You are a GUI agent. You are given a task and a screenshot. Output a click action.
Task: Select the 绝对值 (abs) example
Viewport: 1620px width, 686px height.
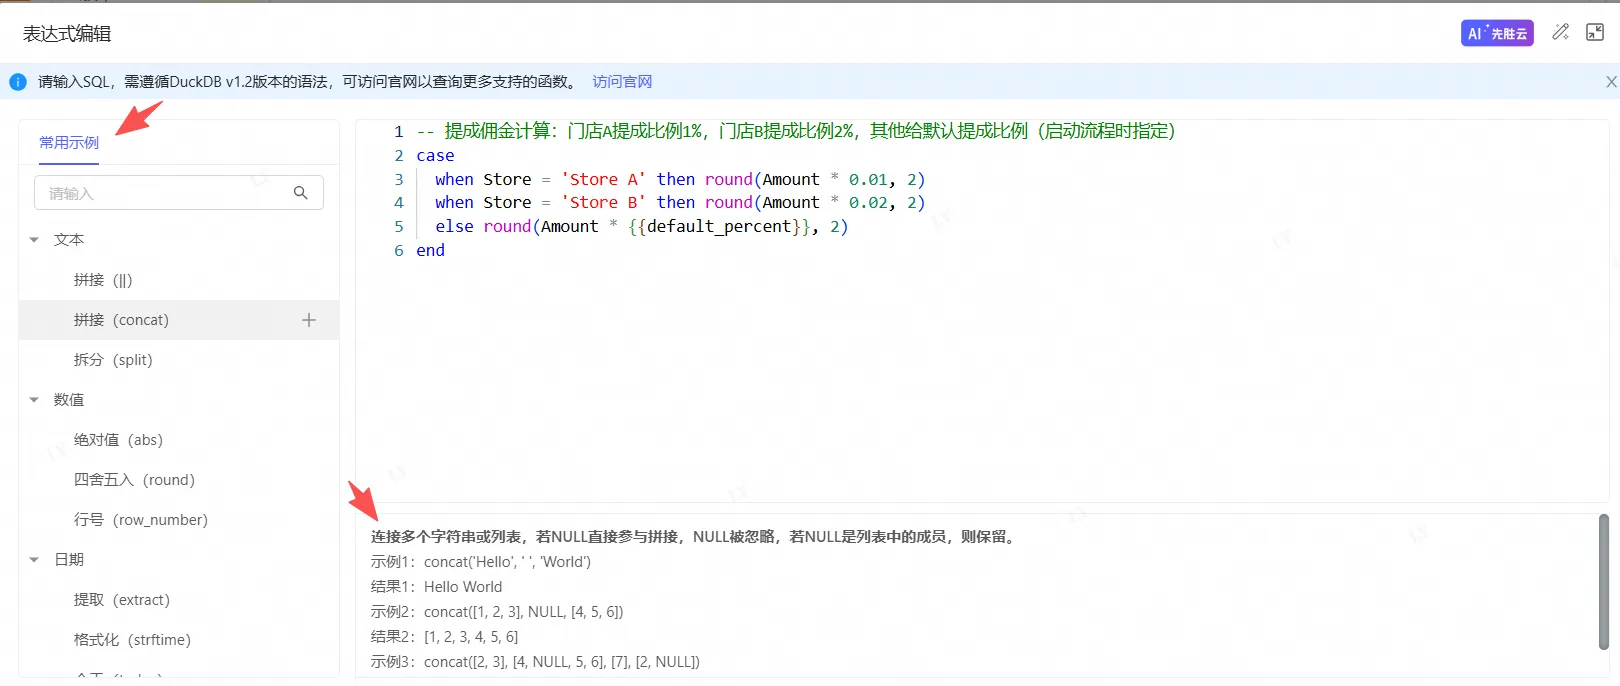118,440
